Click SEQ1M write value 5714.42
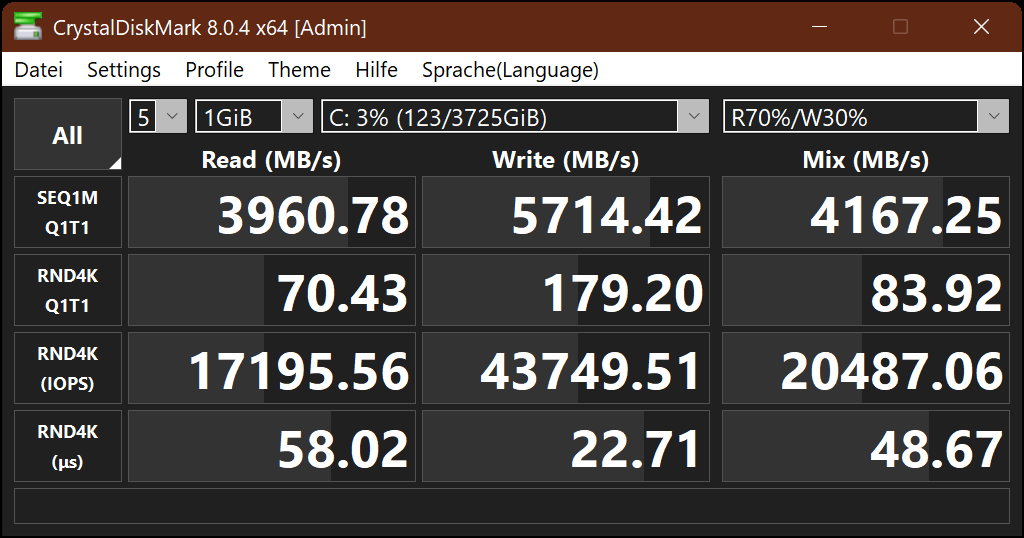This screenshot has height=538, width=1024. pos(566,212)
